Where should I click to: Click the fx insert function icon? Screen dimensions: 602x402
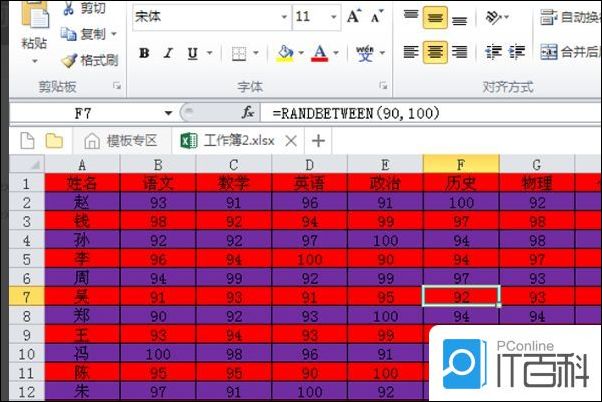click(248, 113)
